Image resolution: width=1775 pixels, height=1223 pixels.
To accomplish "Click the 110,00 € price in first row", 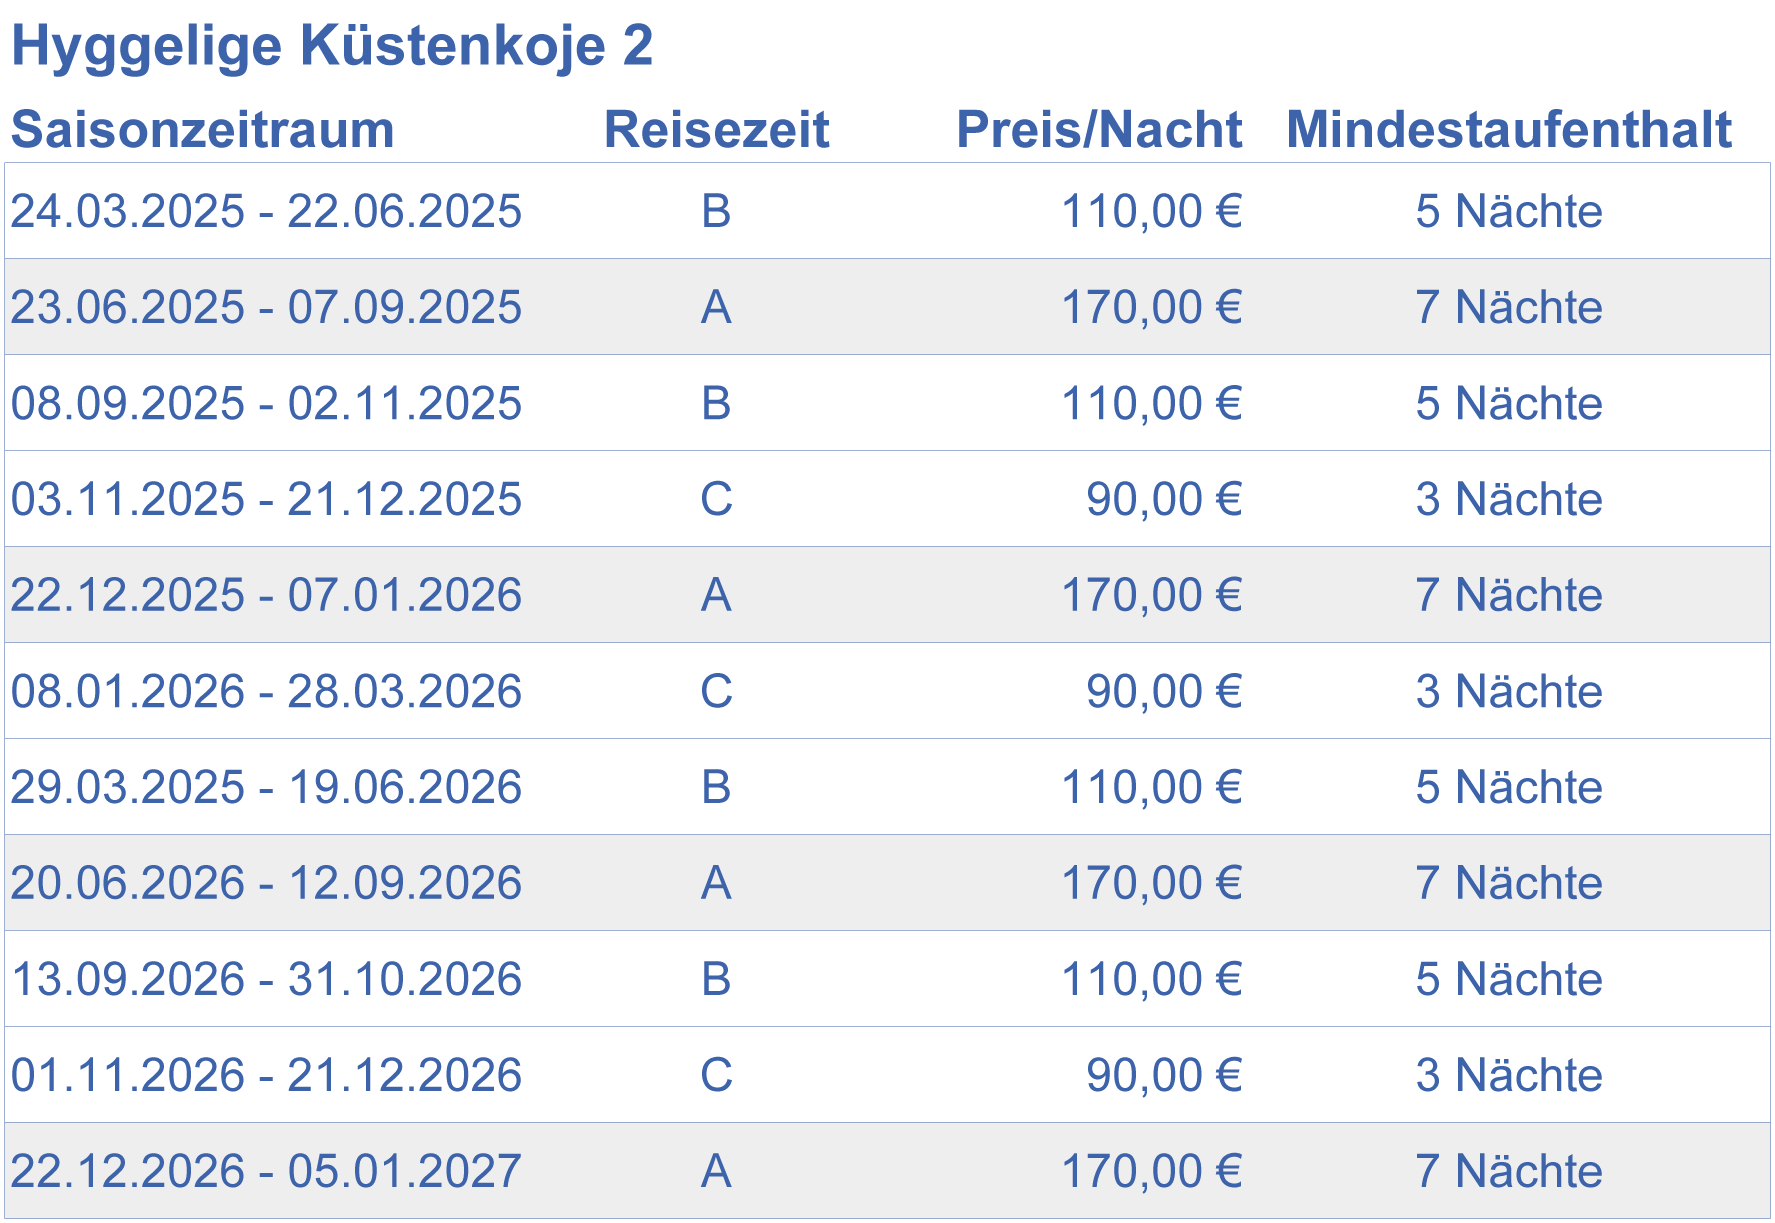I will coord(1151,211).
